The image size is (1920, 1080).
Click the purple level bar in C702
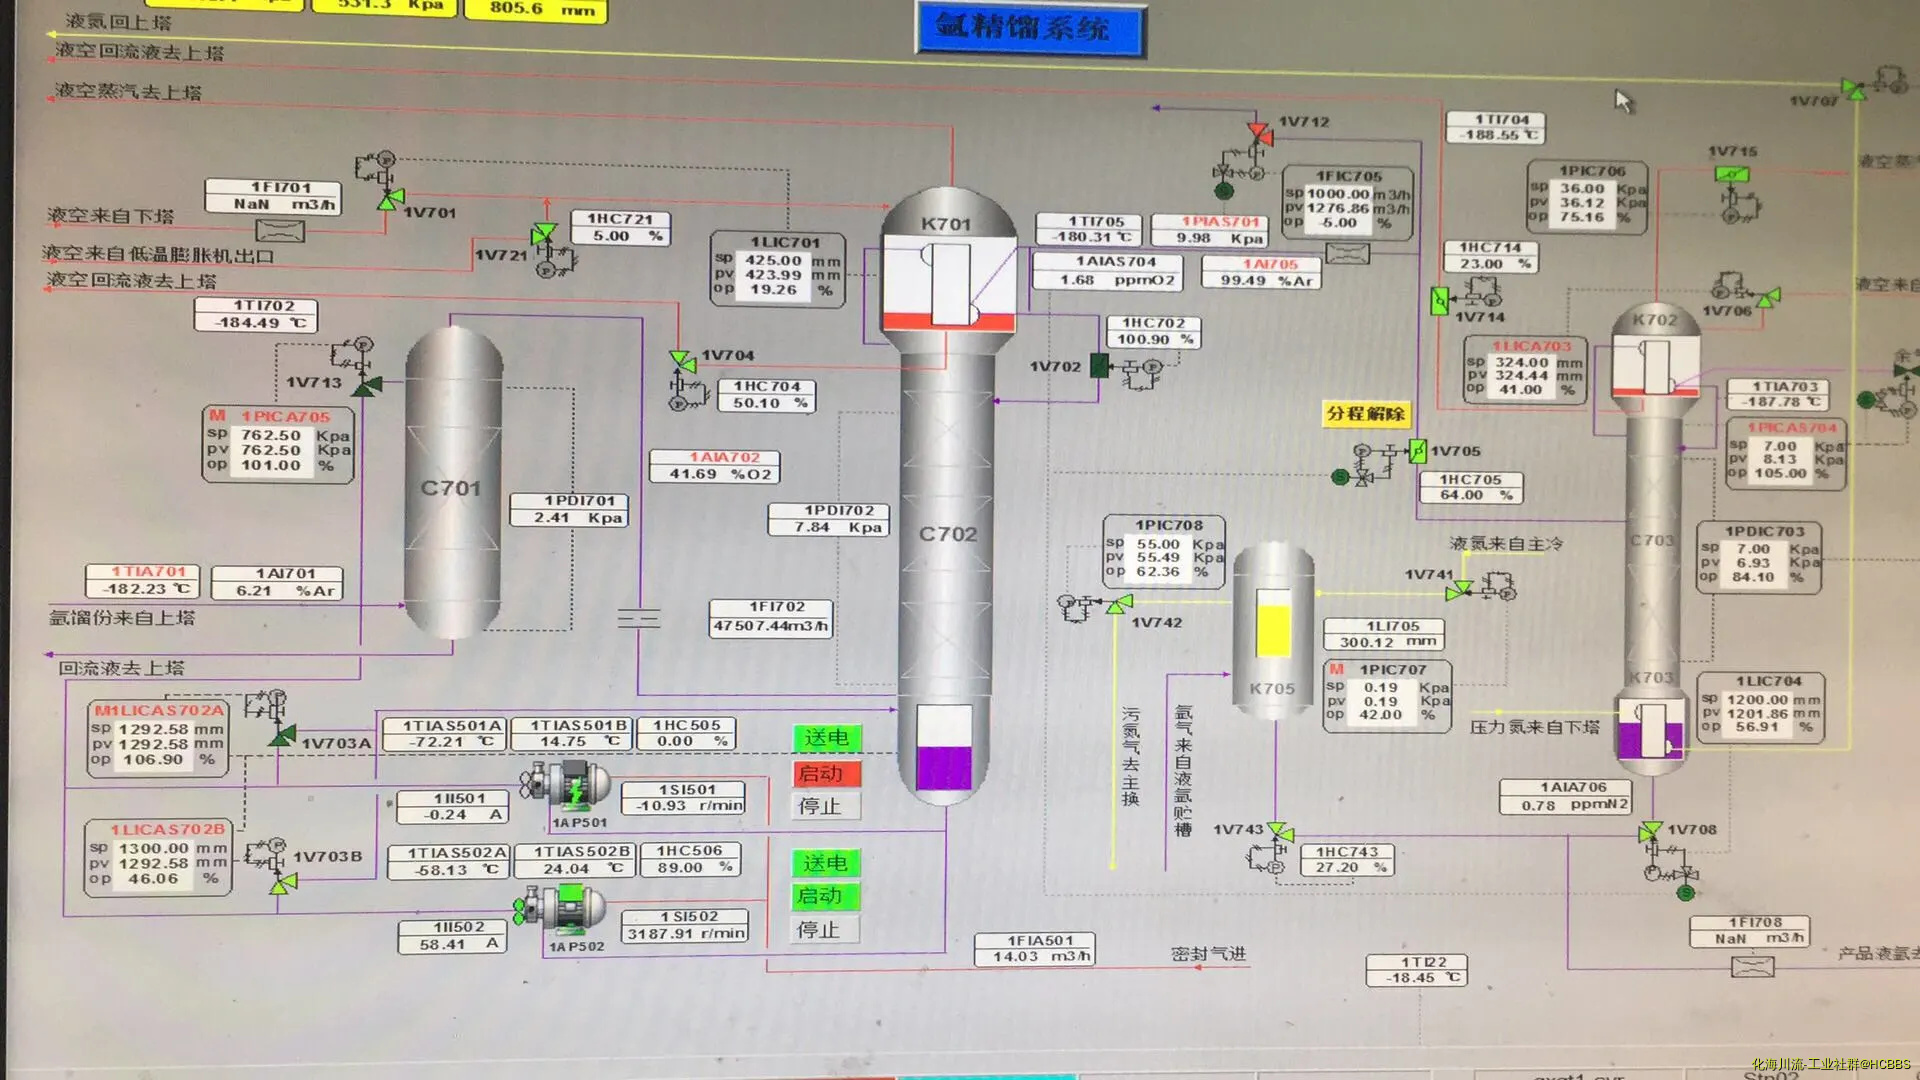(944, 768)
